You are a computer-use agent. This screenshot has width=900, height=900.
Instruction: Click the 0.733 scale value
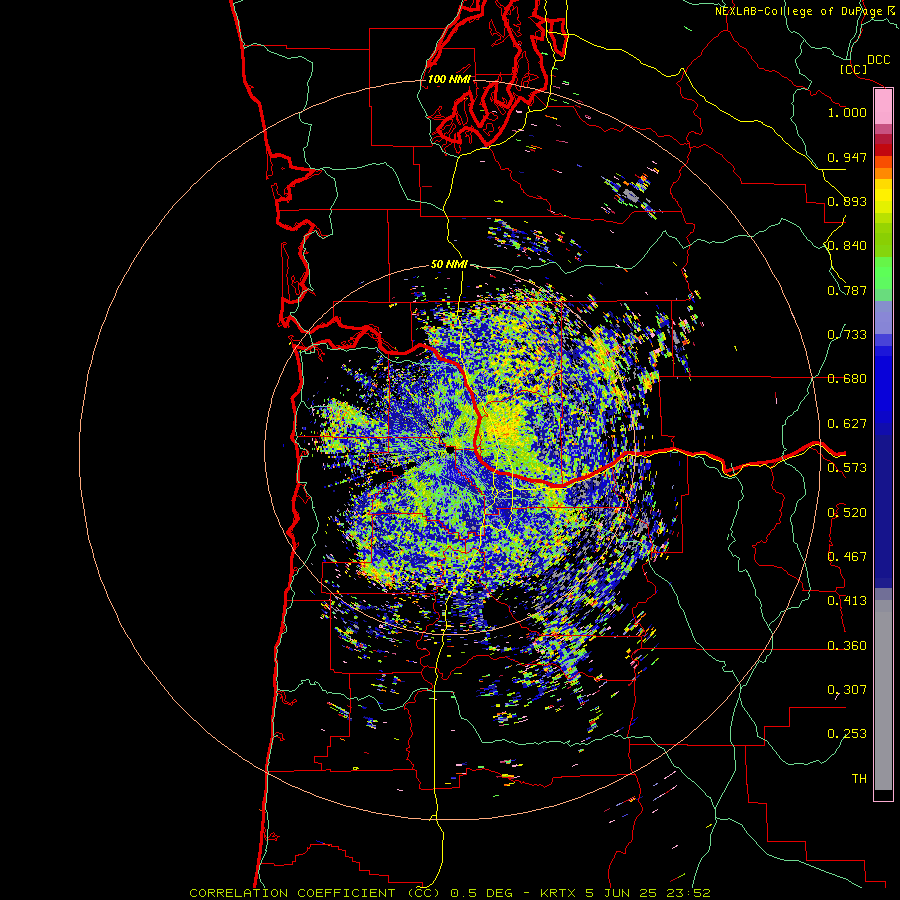pyautogui.click(x=847, y=335)
